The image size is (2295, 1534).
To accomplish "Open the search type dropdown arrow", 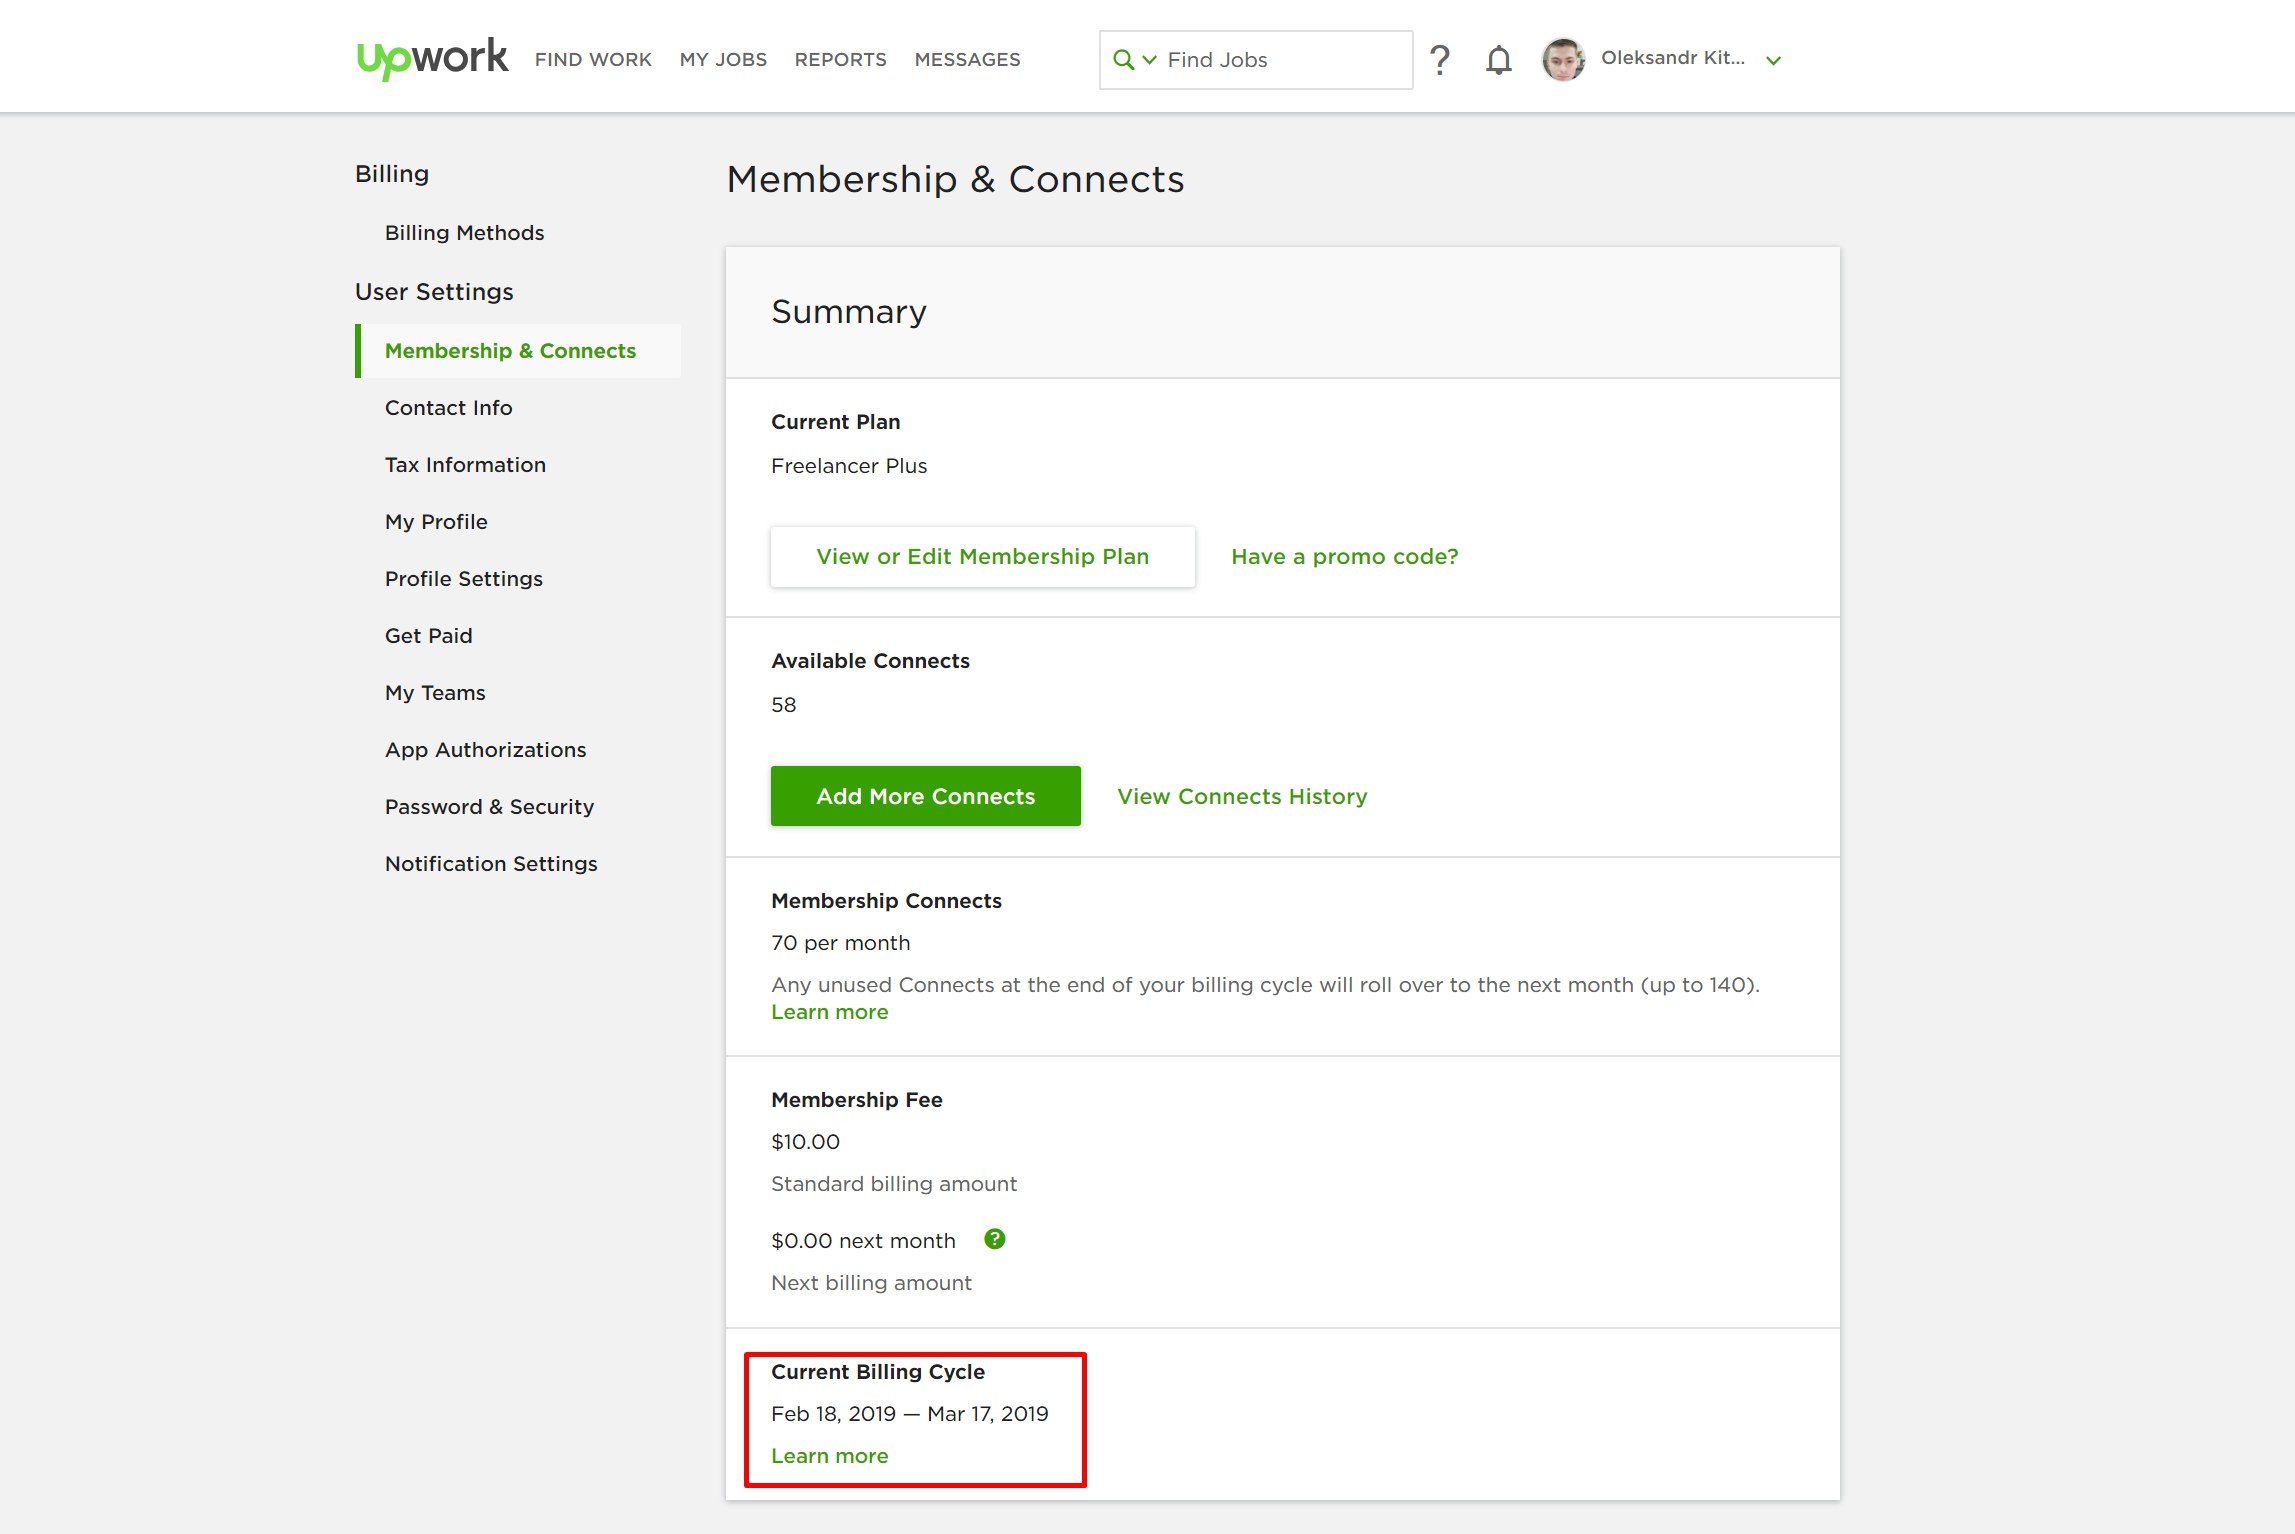I will [1149, 60].
